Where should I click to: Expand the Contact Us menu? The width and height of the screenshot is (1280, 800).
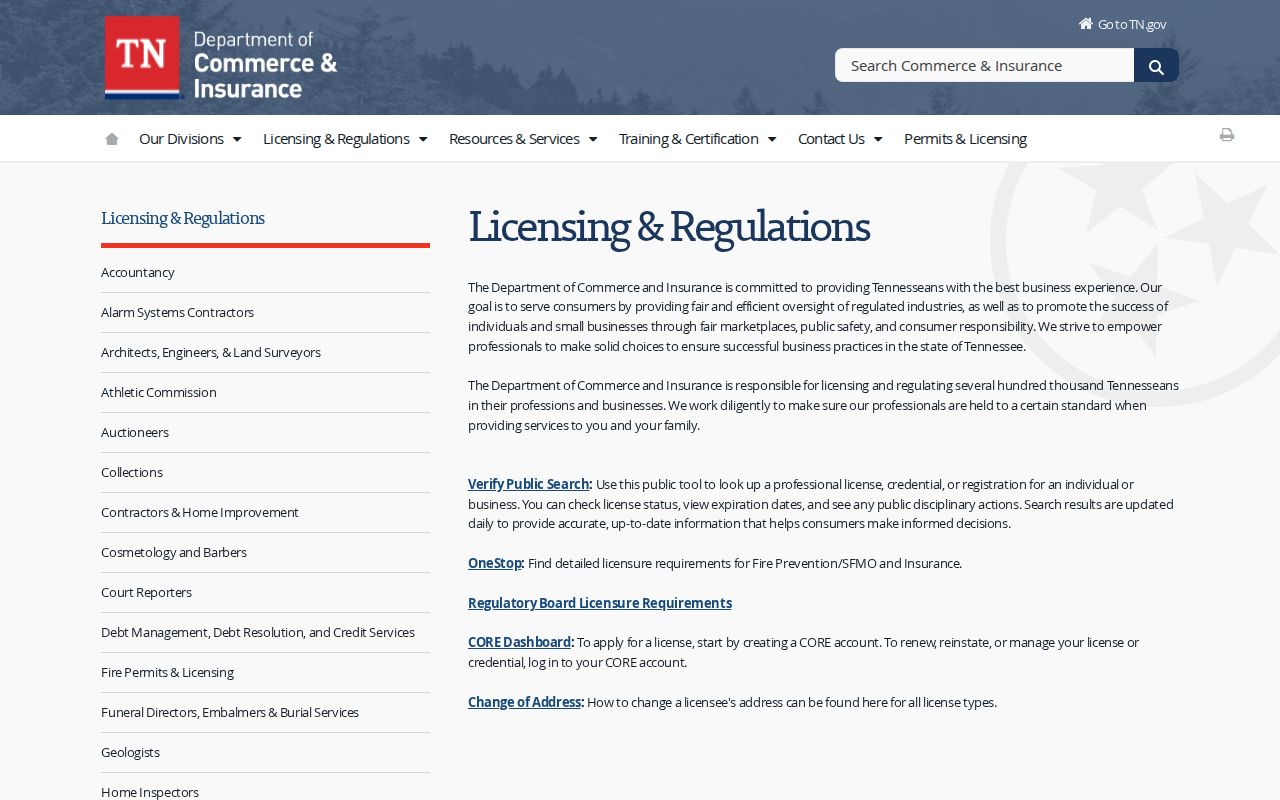point(840,139)
